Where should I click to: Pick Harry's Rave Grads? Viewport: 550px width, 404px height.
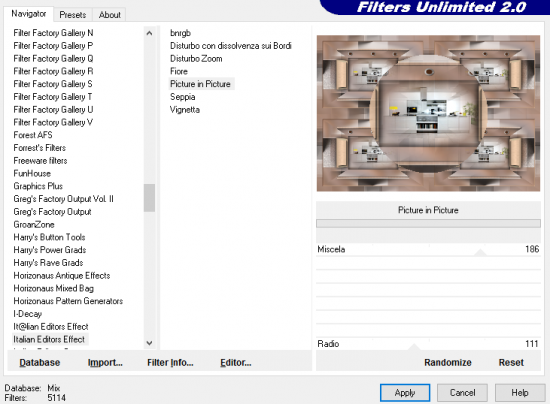pos(48,263)
